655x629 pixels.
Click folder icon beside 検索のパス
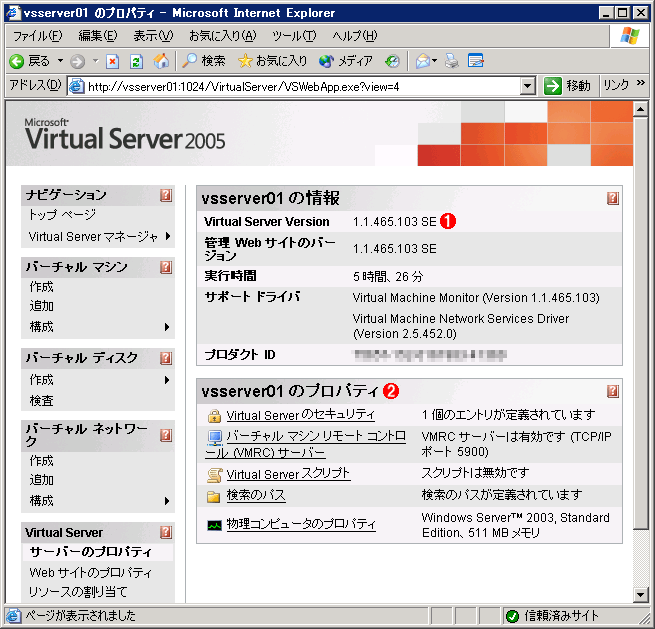coord(214,496)
